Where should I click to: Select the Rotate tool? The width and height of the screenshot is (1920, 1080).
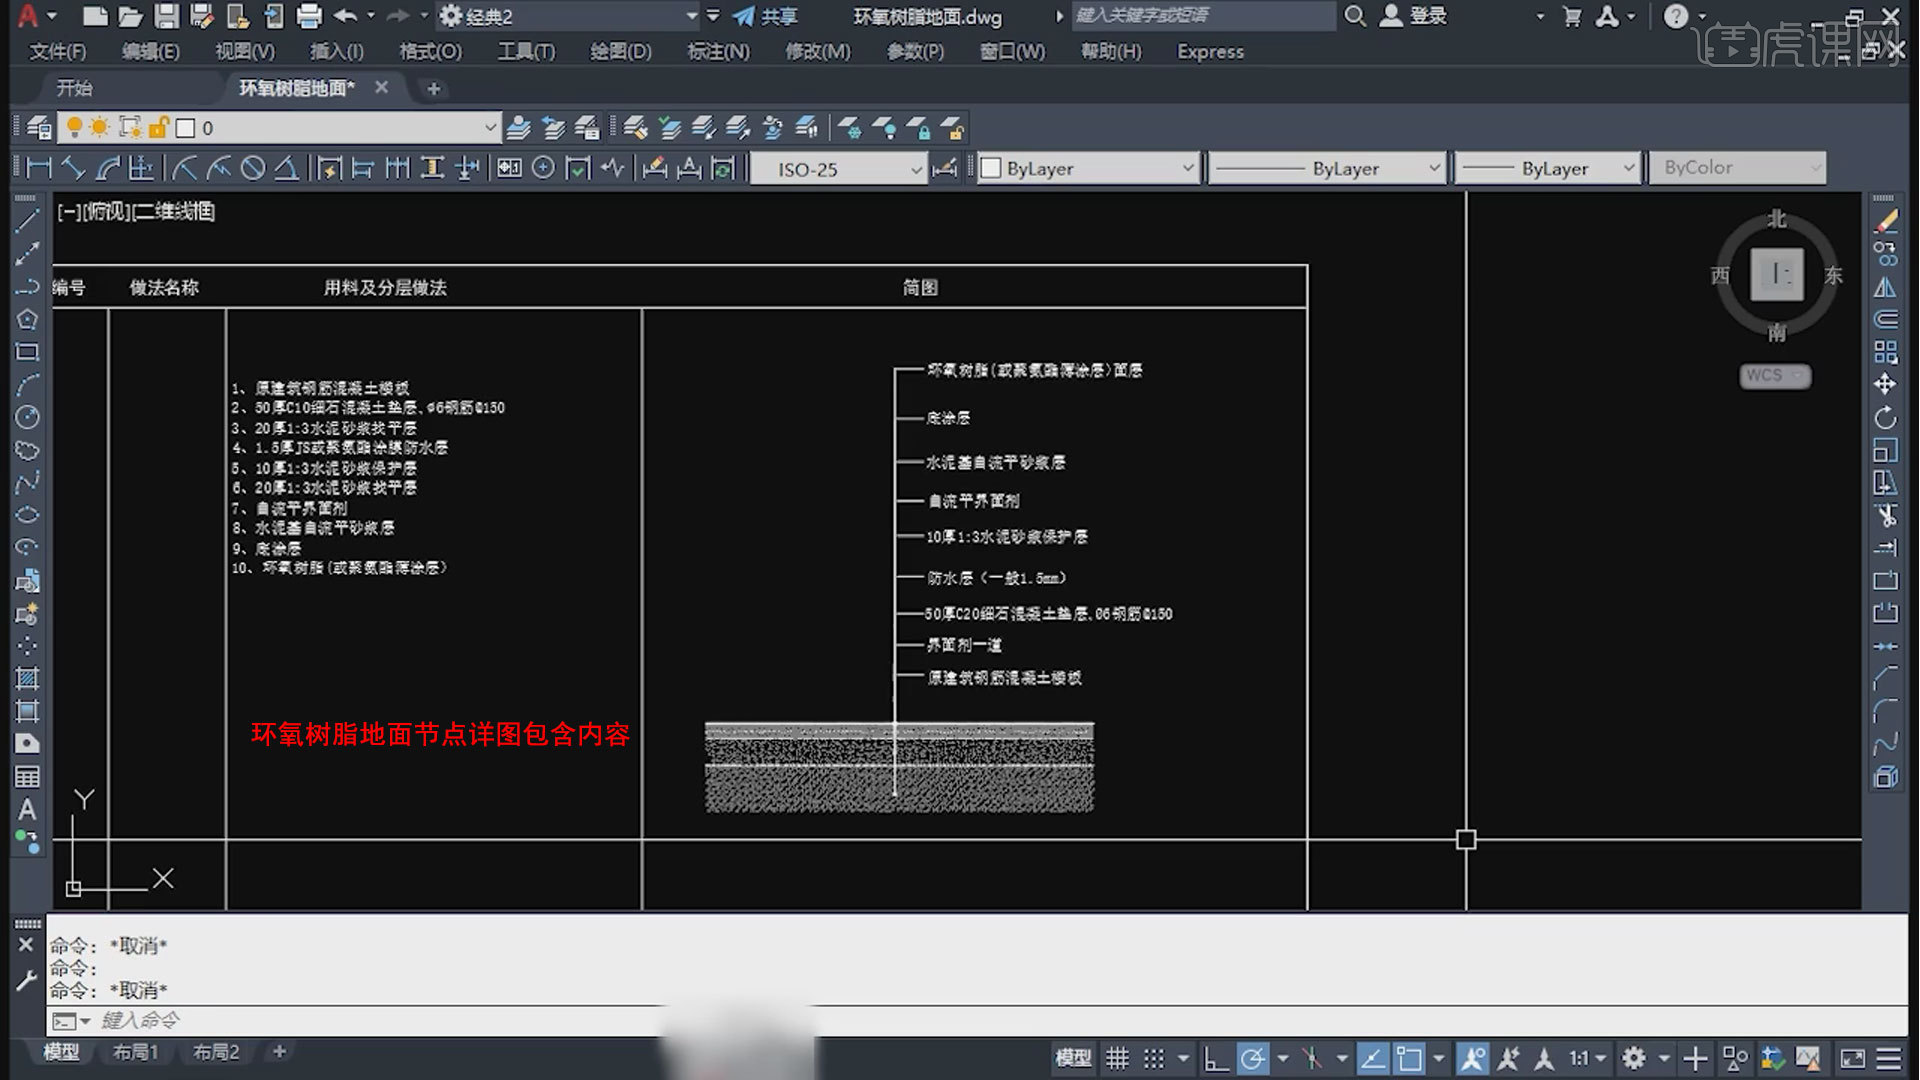pos(1885,417)
